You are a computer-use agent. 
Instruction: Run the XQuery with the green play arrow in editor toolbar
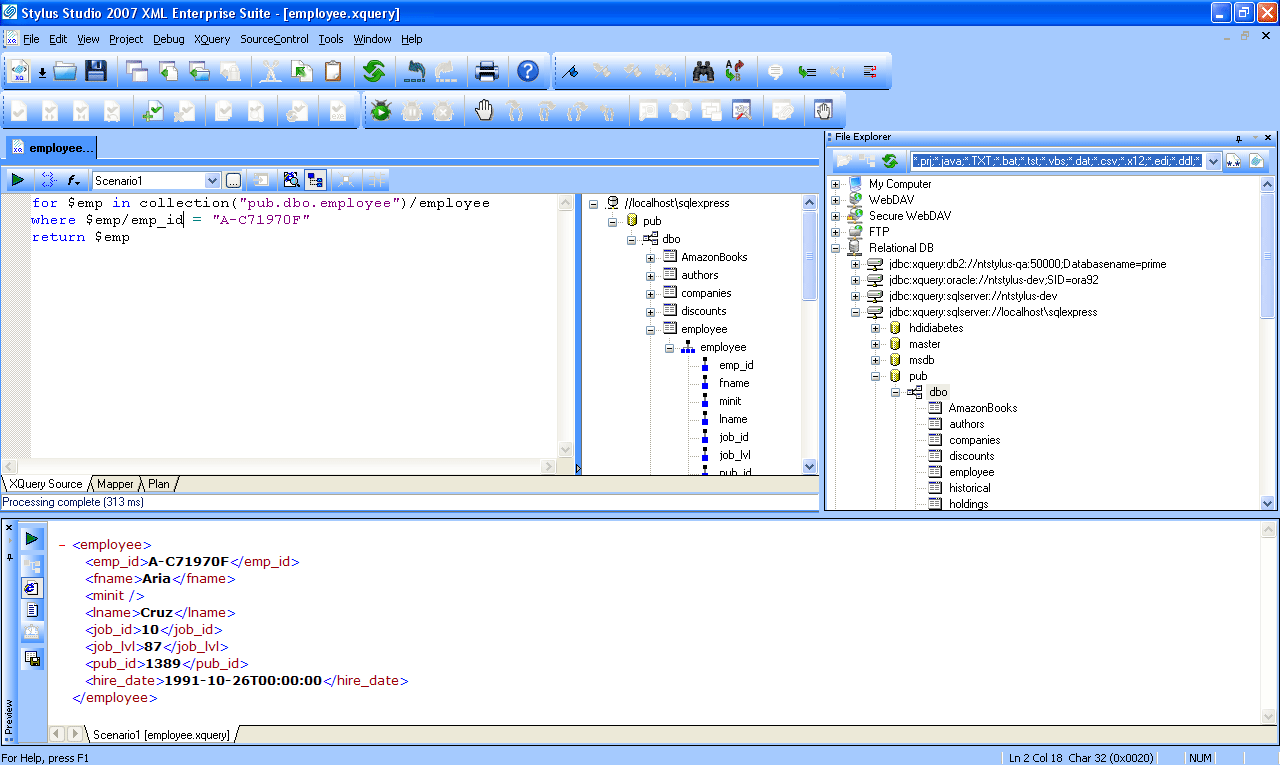coord(17,180)
